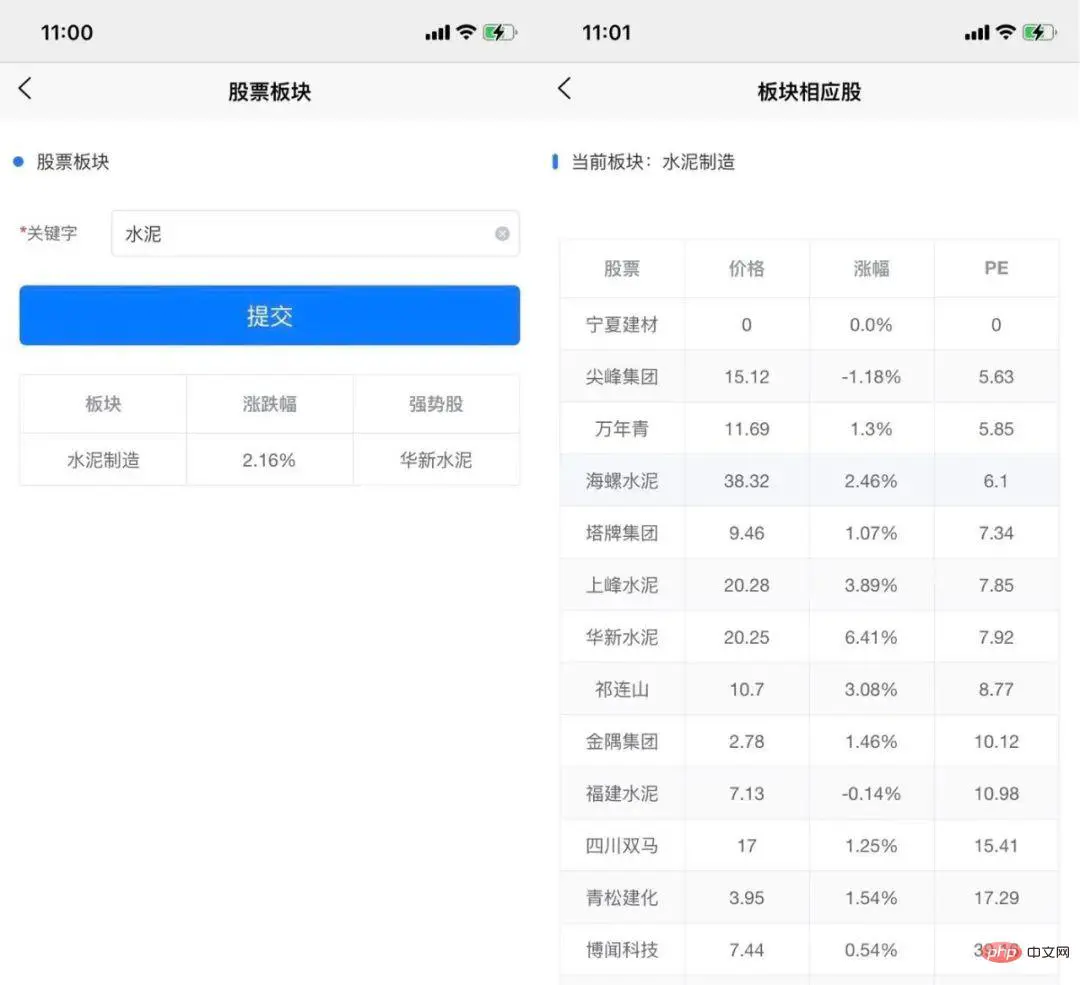Click price 15.12 of 尖峰集团
1080x985 pixels.
tap(747, 377)
